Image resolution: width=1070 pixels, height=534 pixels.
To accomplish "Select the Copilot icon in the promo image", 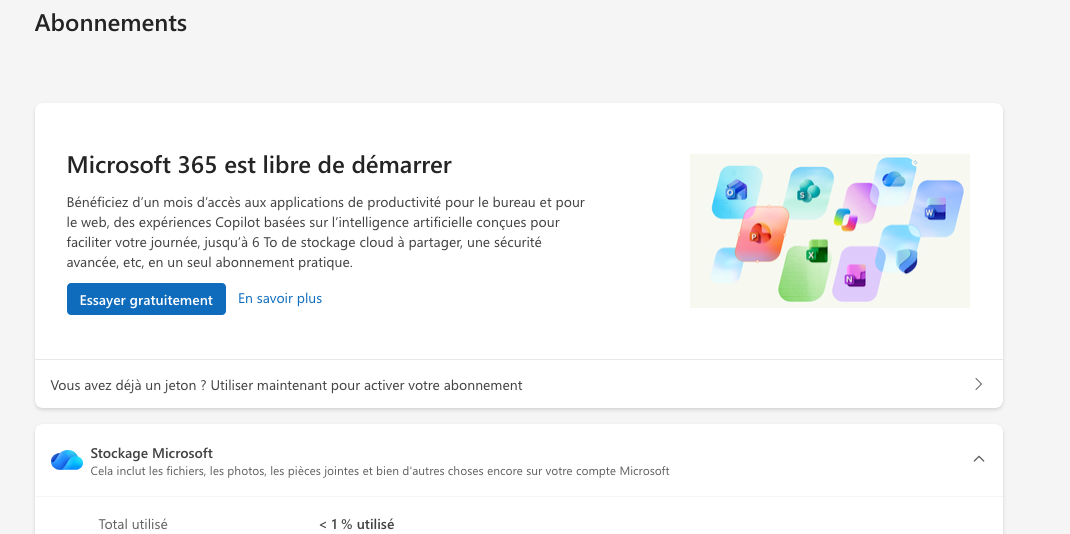I will coord(845,219).
